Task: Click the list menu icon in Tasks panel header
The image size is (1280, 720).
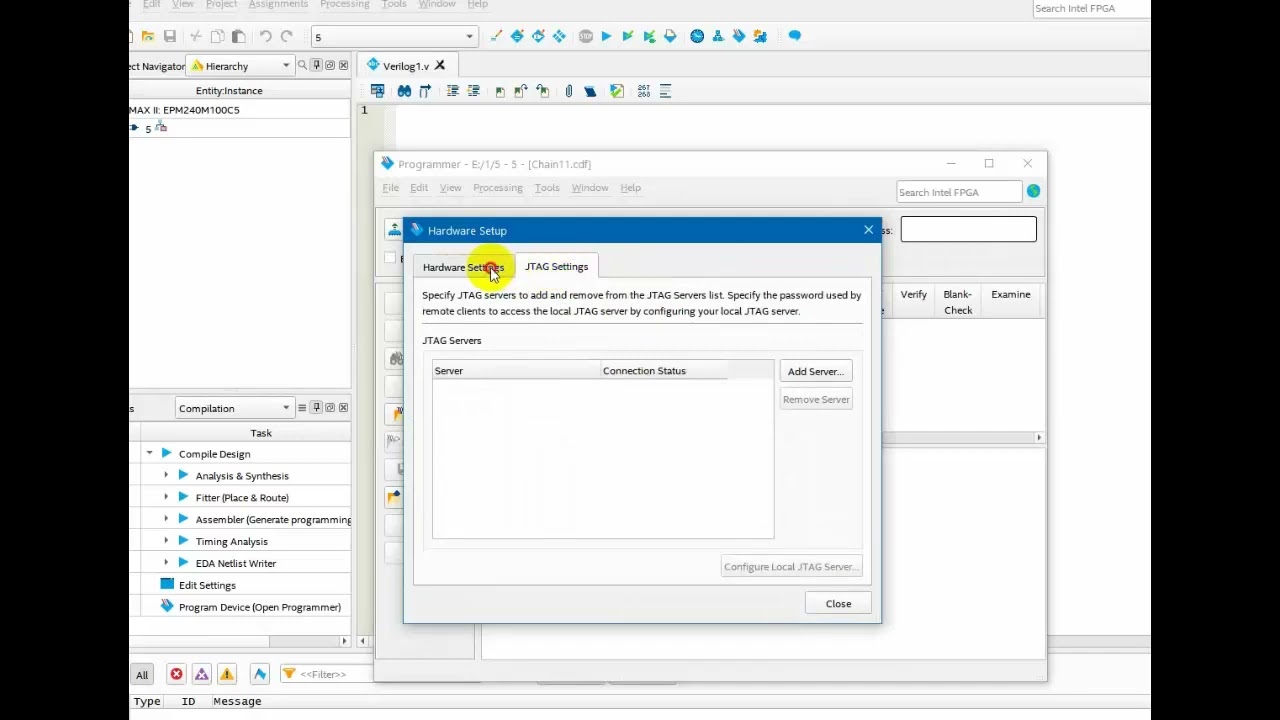Action: pyautogui.click(x=302, y=408)
